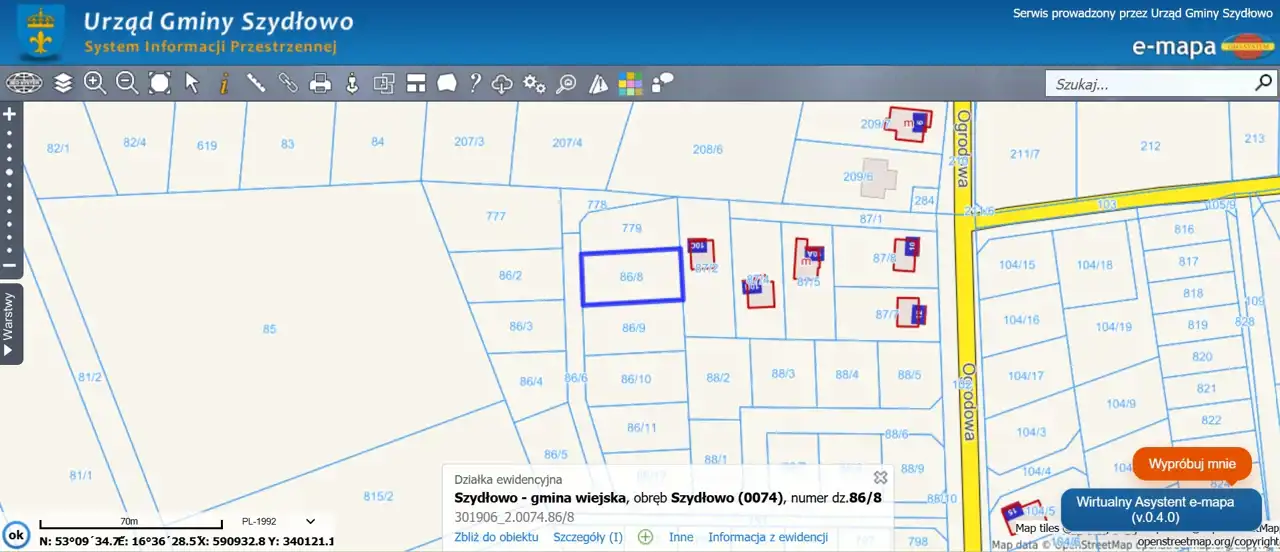The image size is (1280, 552).
Task: Open the person with speech bubble icon
Action: 662,83
